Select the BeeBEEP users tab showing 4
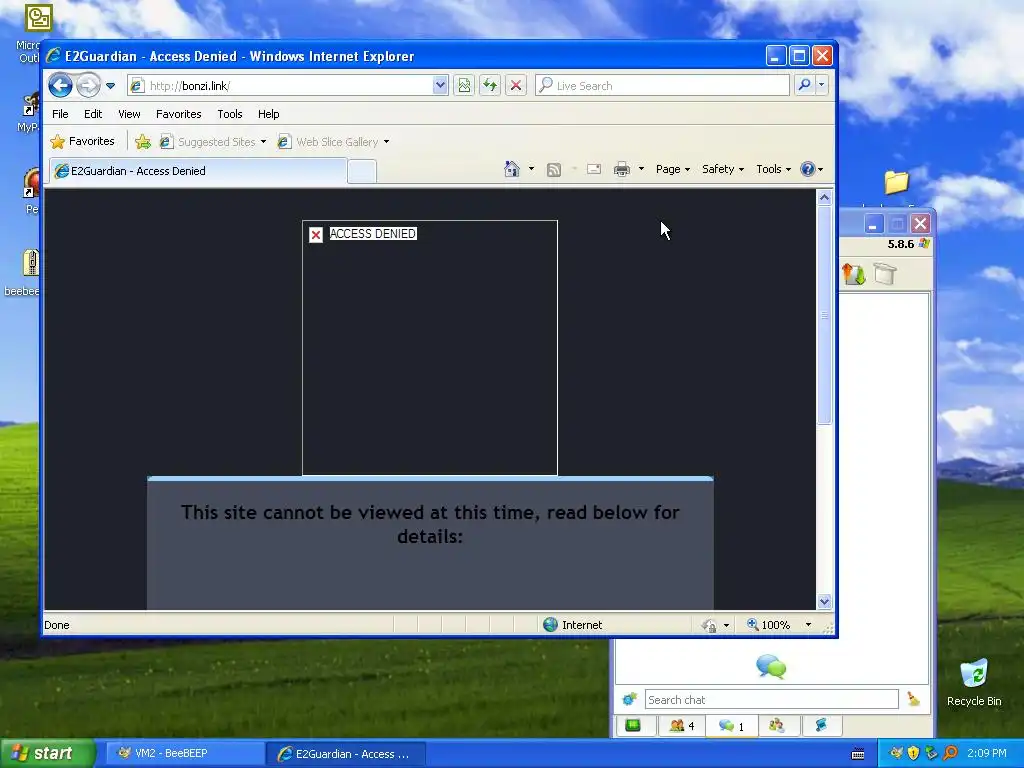Image resolution: width=1024 pixels, height=768 pixels. click(x=682, y=725)
